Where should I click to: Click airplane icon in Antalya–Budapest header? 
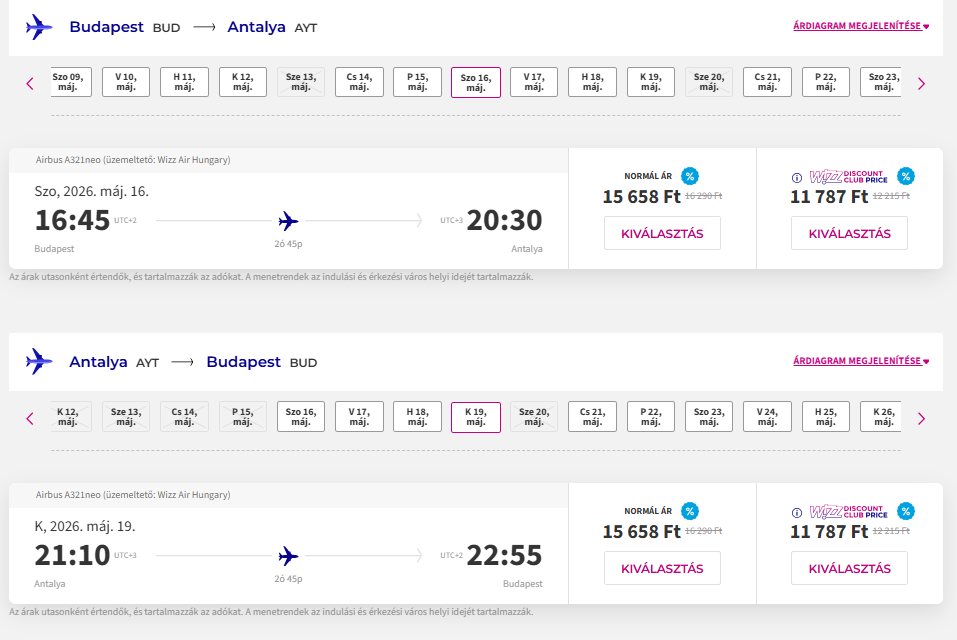39,361
